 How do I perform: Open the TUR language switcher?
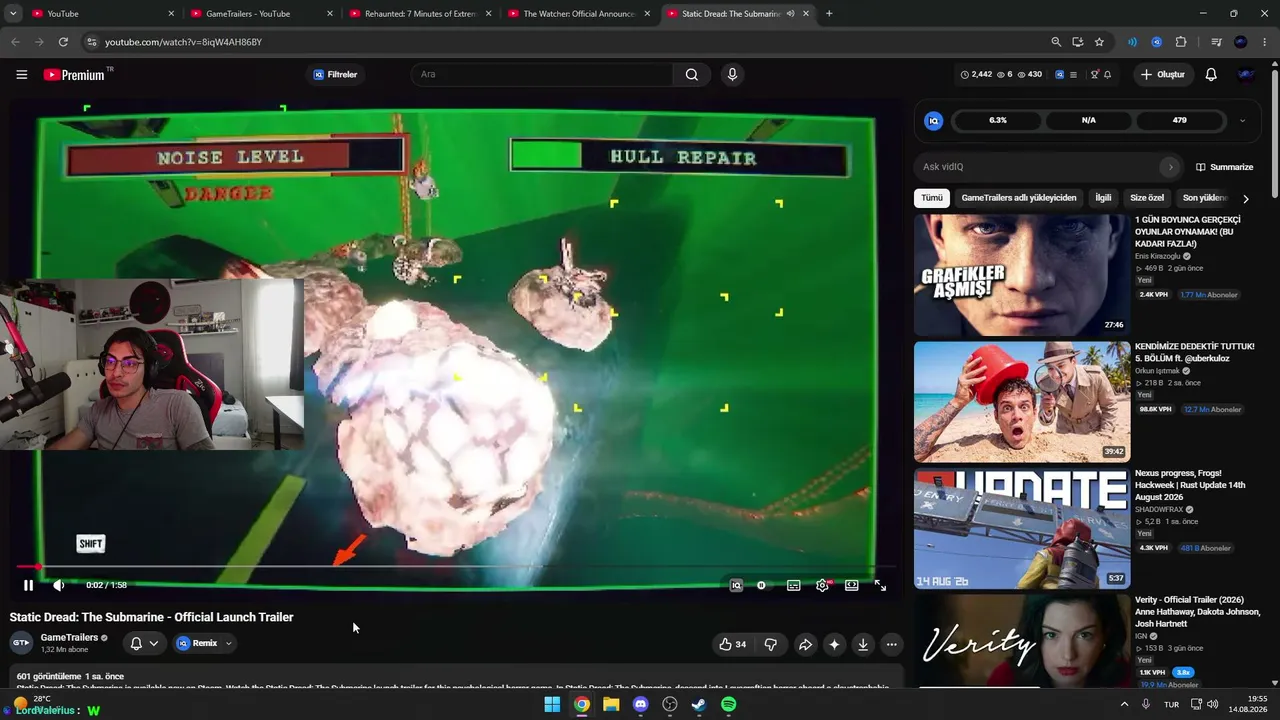[1171, 704]
